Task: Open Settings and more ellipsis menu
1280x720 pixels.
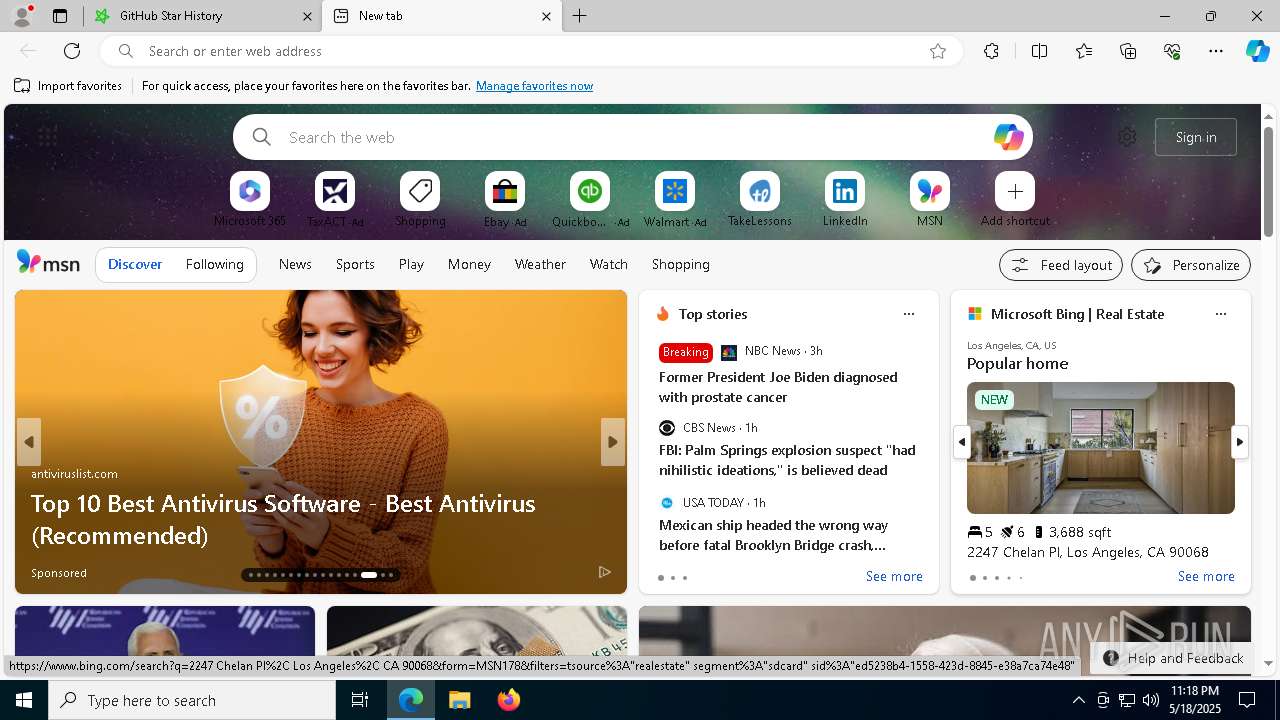Action: (1216, 51)
